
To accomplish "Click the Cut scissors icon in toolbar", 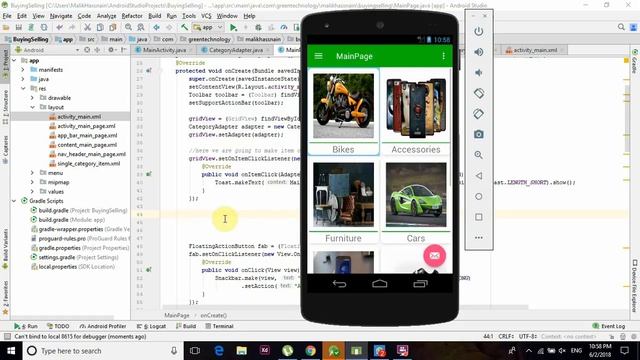I will [87, 27].
